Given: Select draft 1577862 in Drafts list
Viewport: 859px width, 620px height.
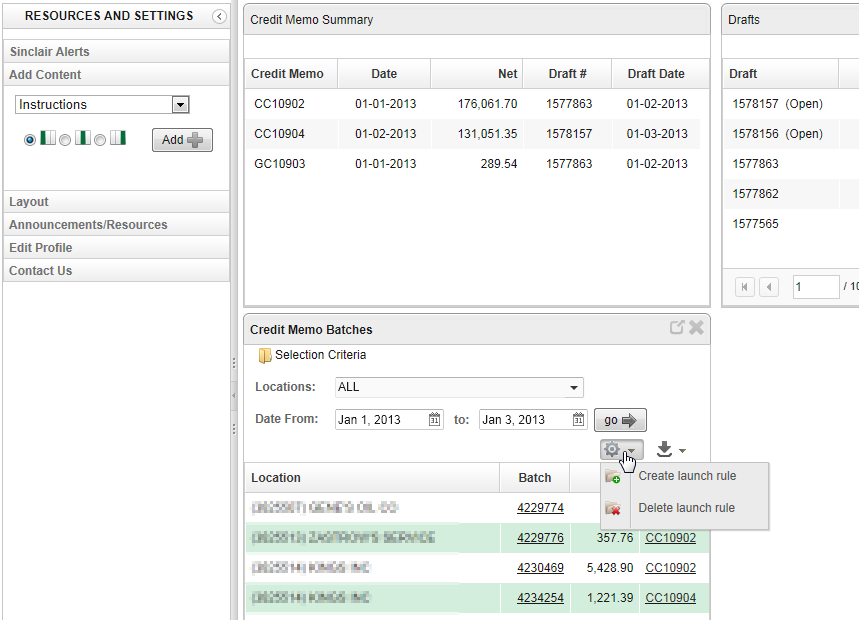Looking at the screenshot, I should point(755,194).
